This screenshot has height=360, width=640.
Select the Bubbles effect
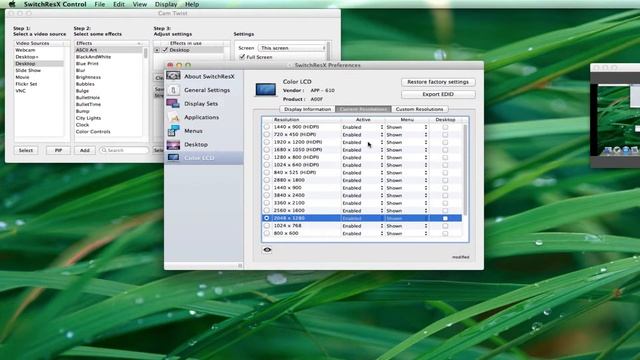point(85,84)
